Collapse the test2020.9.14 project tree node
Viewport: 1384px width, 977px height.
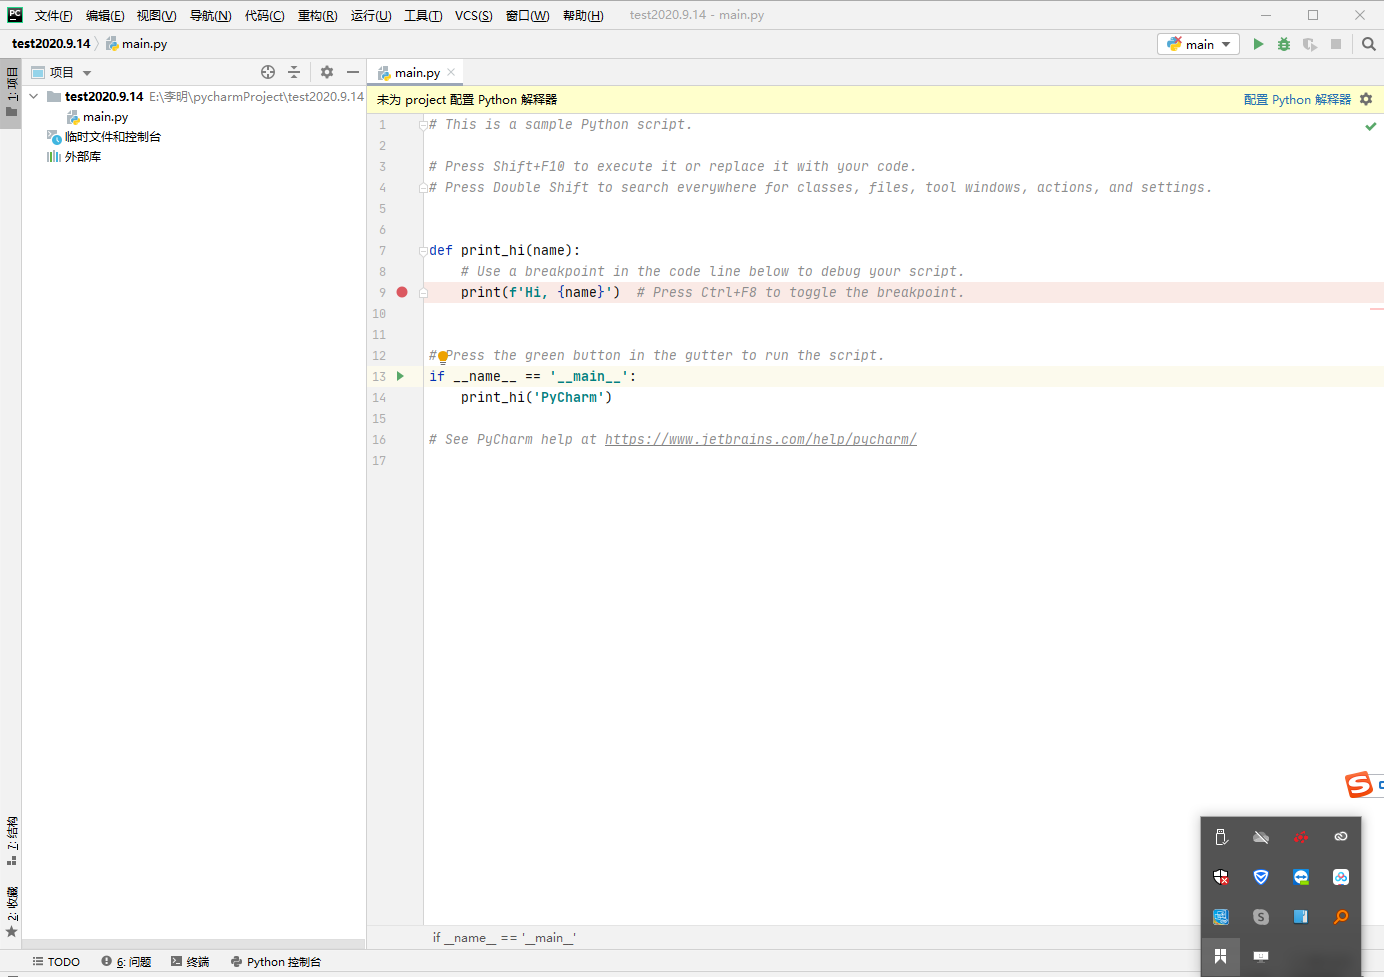[x=34, y=97]
